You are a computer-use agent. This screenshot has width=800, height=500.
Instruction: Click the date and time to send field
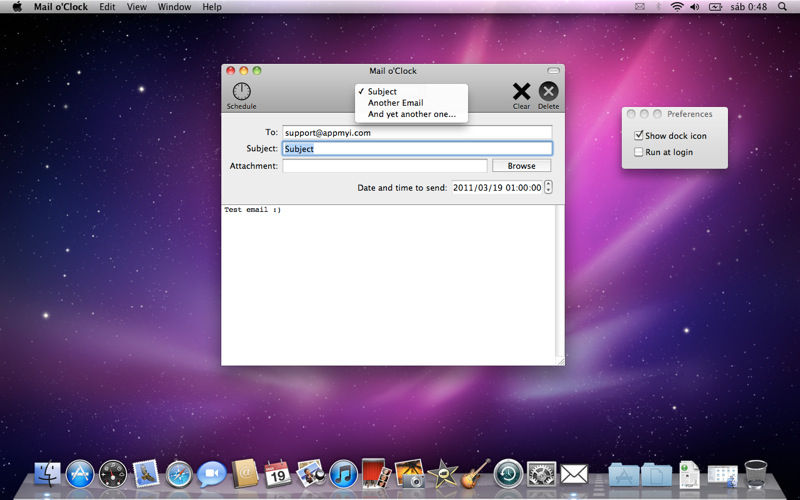pyautogui.click(x=497, y=187)
